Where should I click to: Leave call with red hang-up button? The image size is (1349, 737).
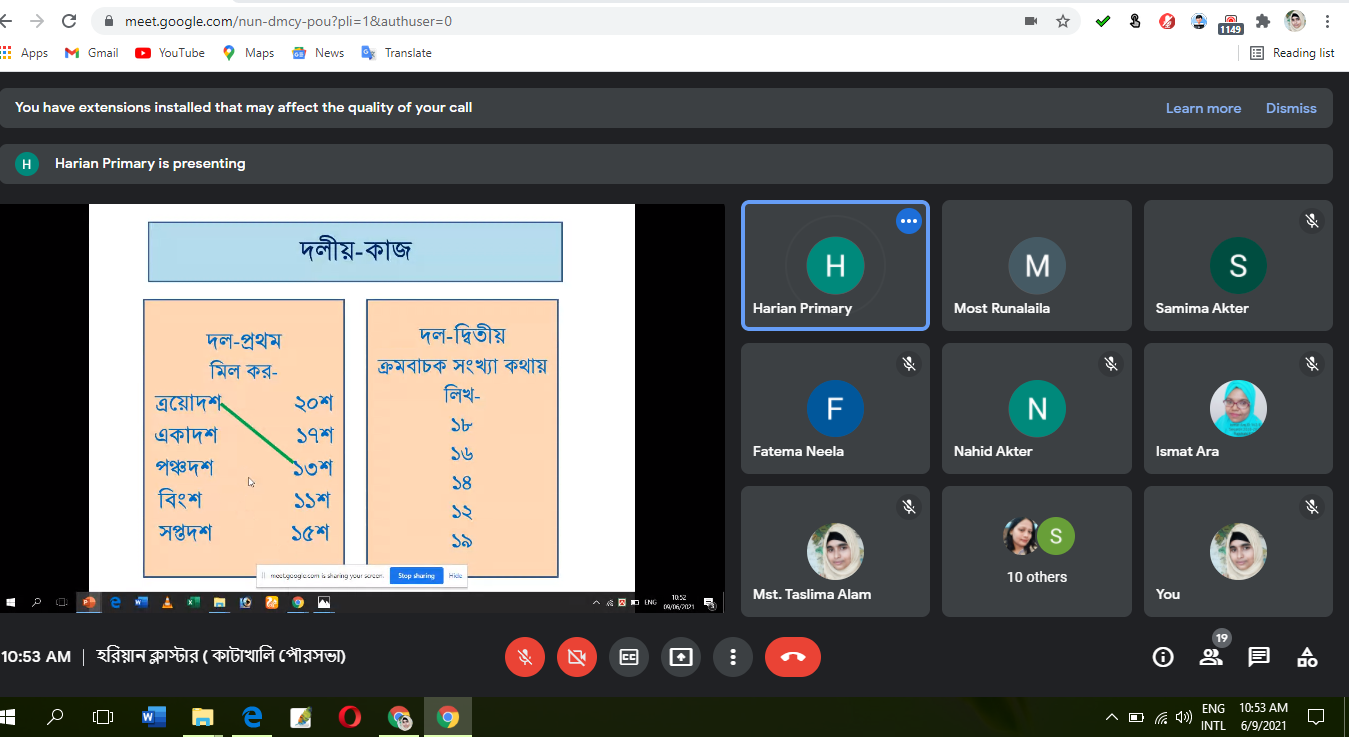[793, 657]
